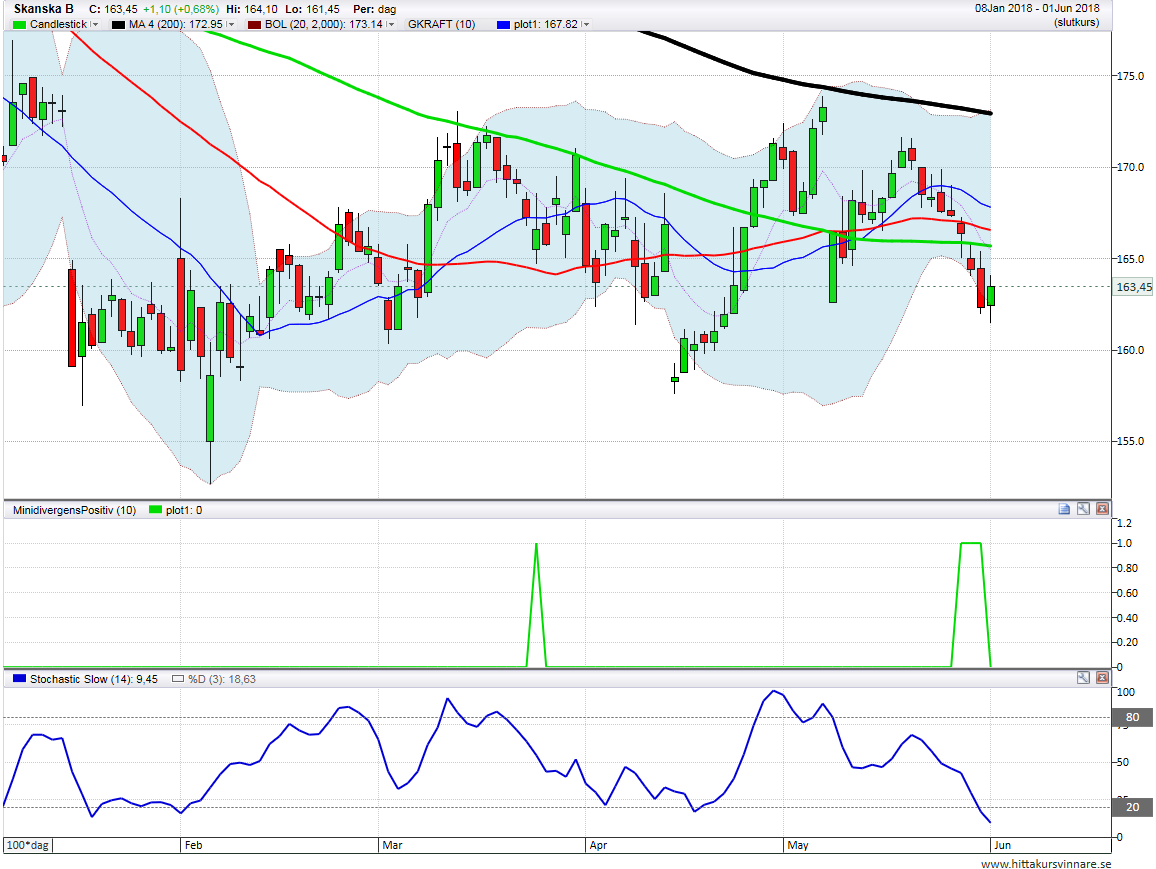Click the plot1: 0 label in MinidivergensPositiv panel

184,510
